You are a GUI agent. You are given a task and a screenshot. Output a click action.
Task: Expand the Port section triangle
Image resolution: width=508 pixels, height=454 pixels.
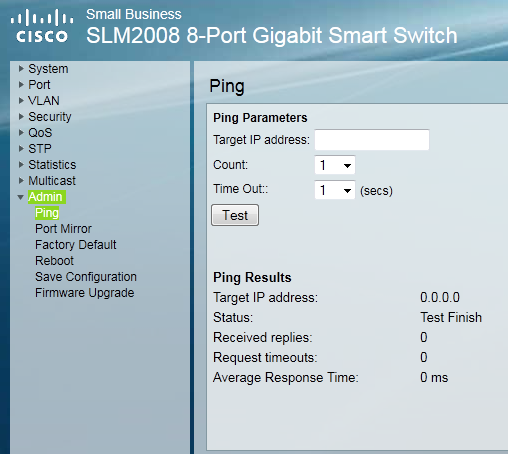pyautogui.click(x=21, y=85)
